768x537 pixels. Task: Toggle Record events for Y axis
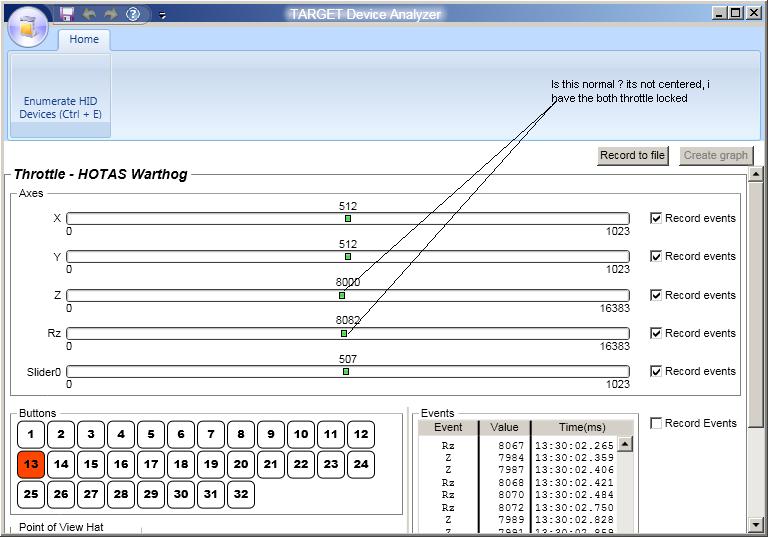[656, 256]
